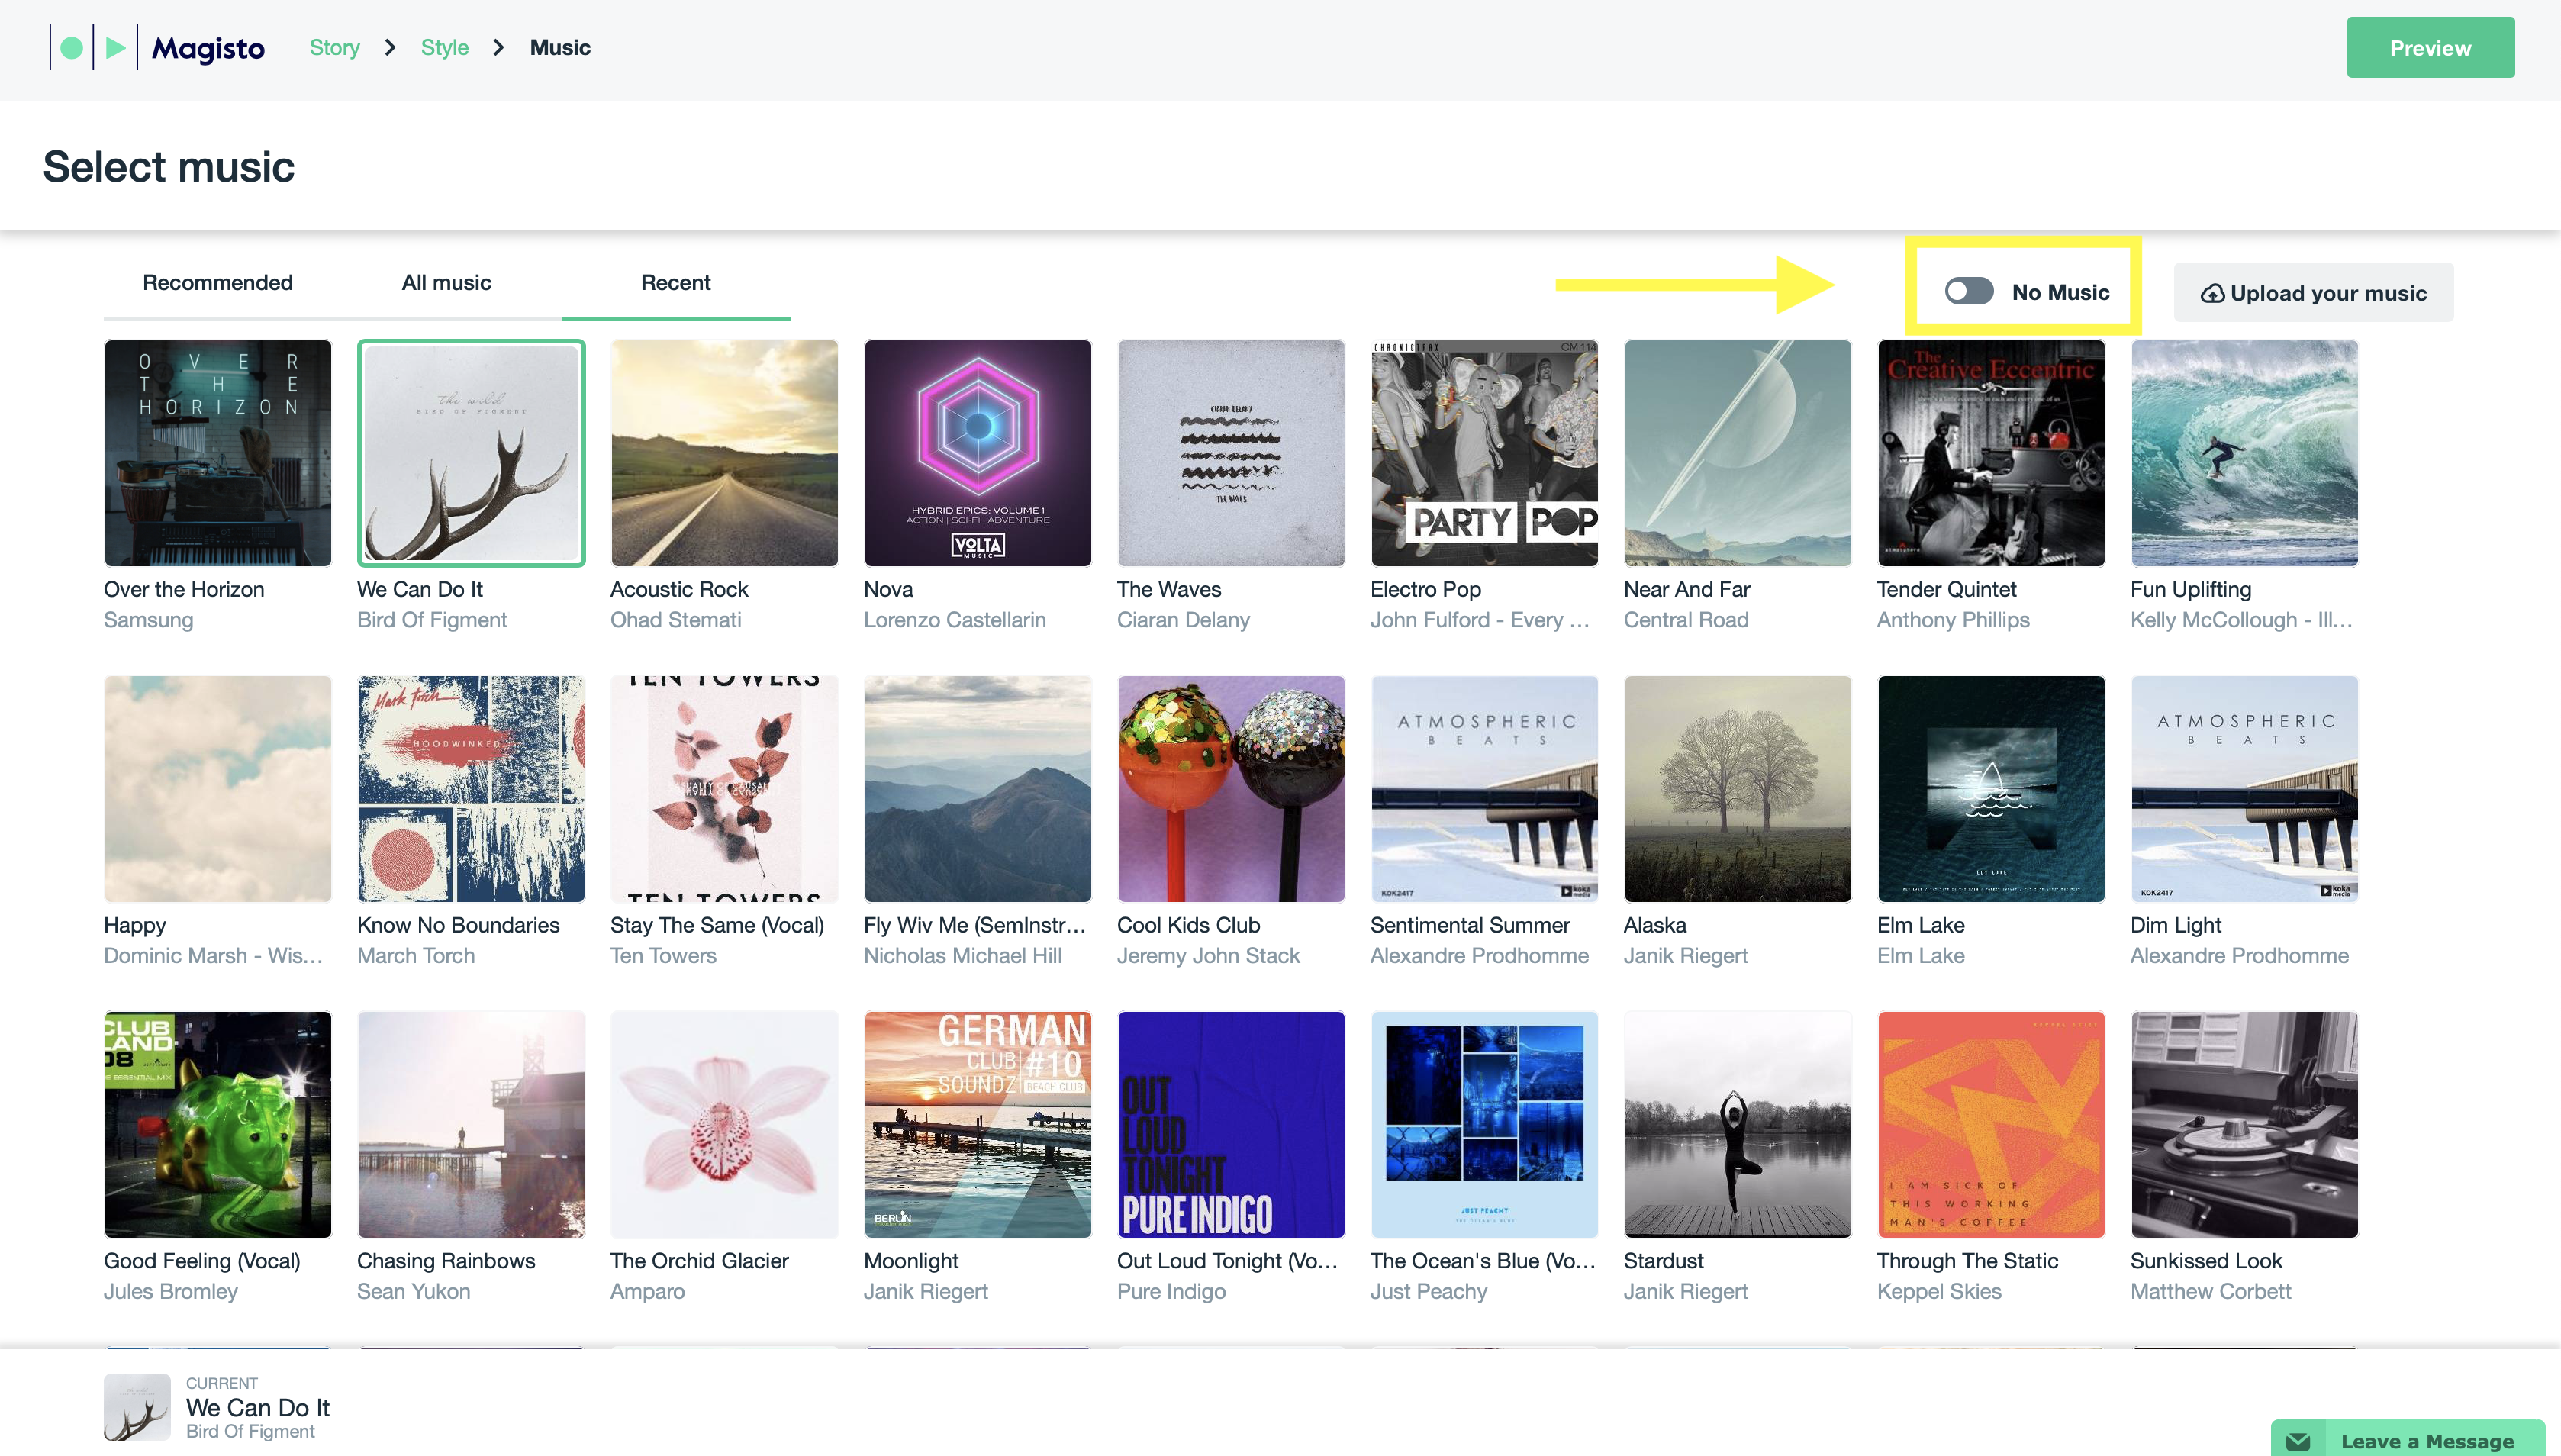Image resolution: width=2561 pixels, height=1456 pixels.
Task: Select Cool Kids Club lollipop cover
Action: [x=1231, y=789]
